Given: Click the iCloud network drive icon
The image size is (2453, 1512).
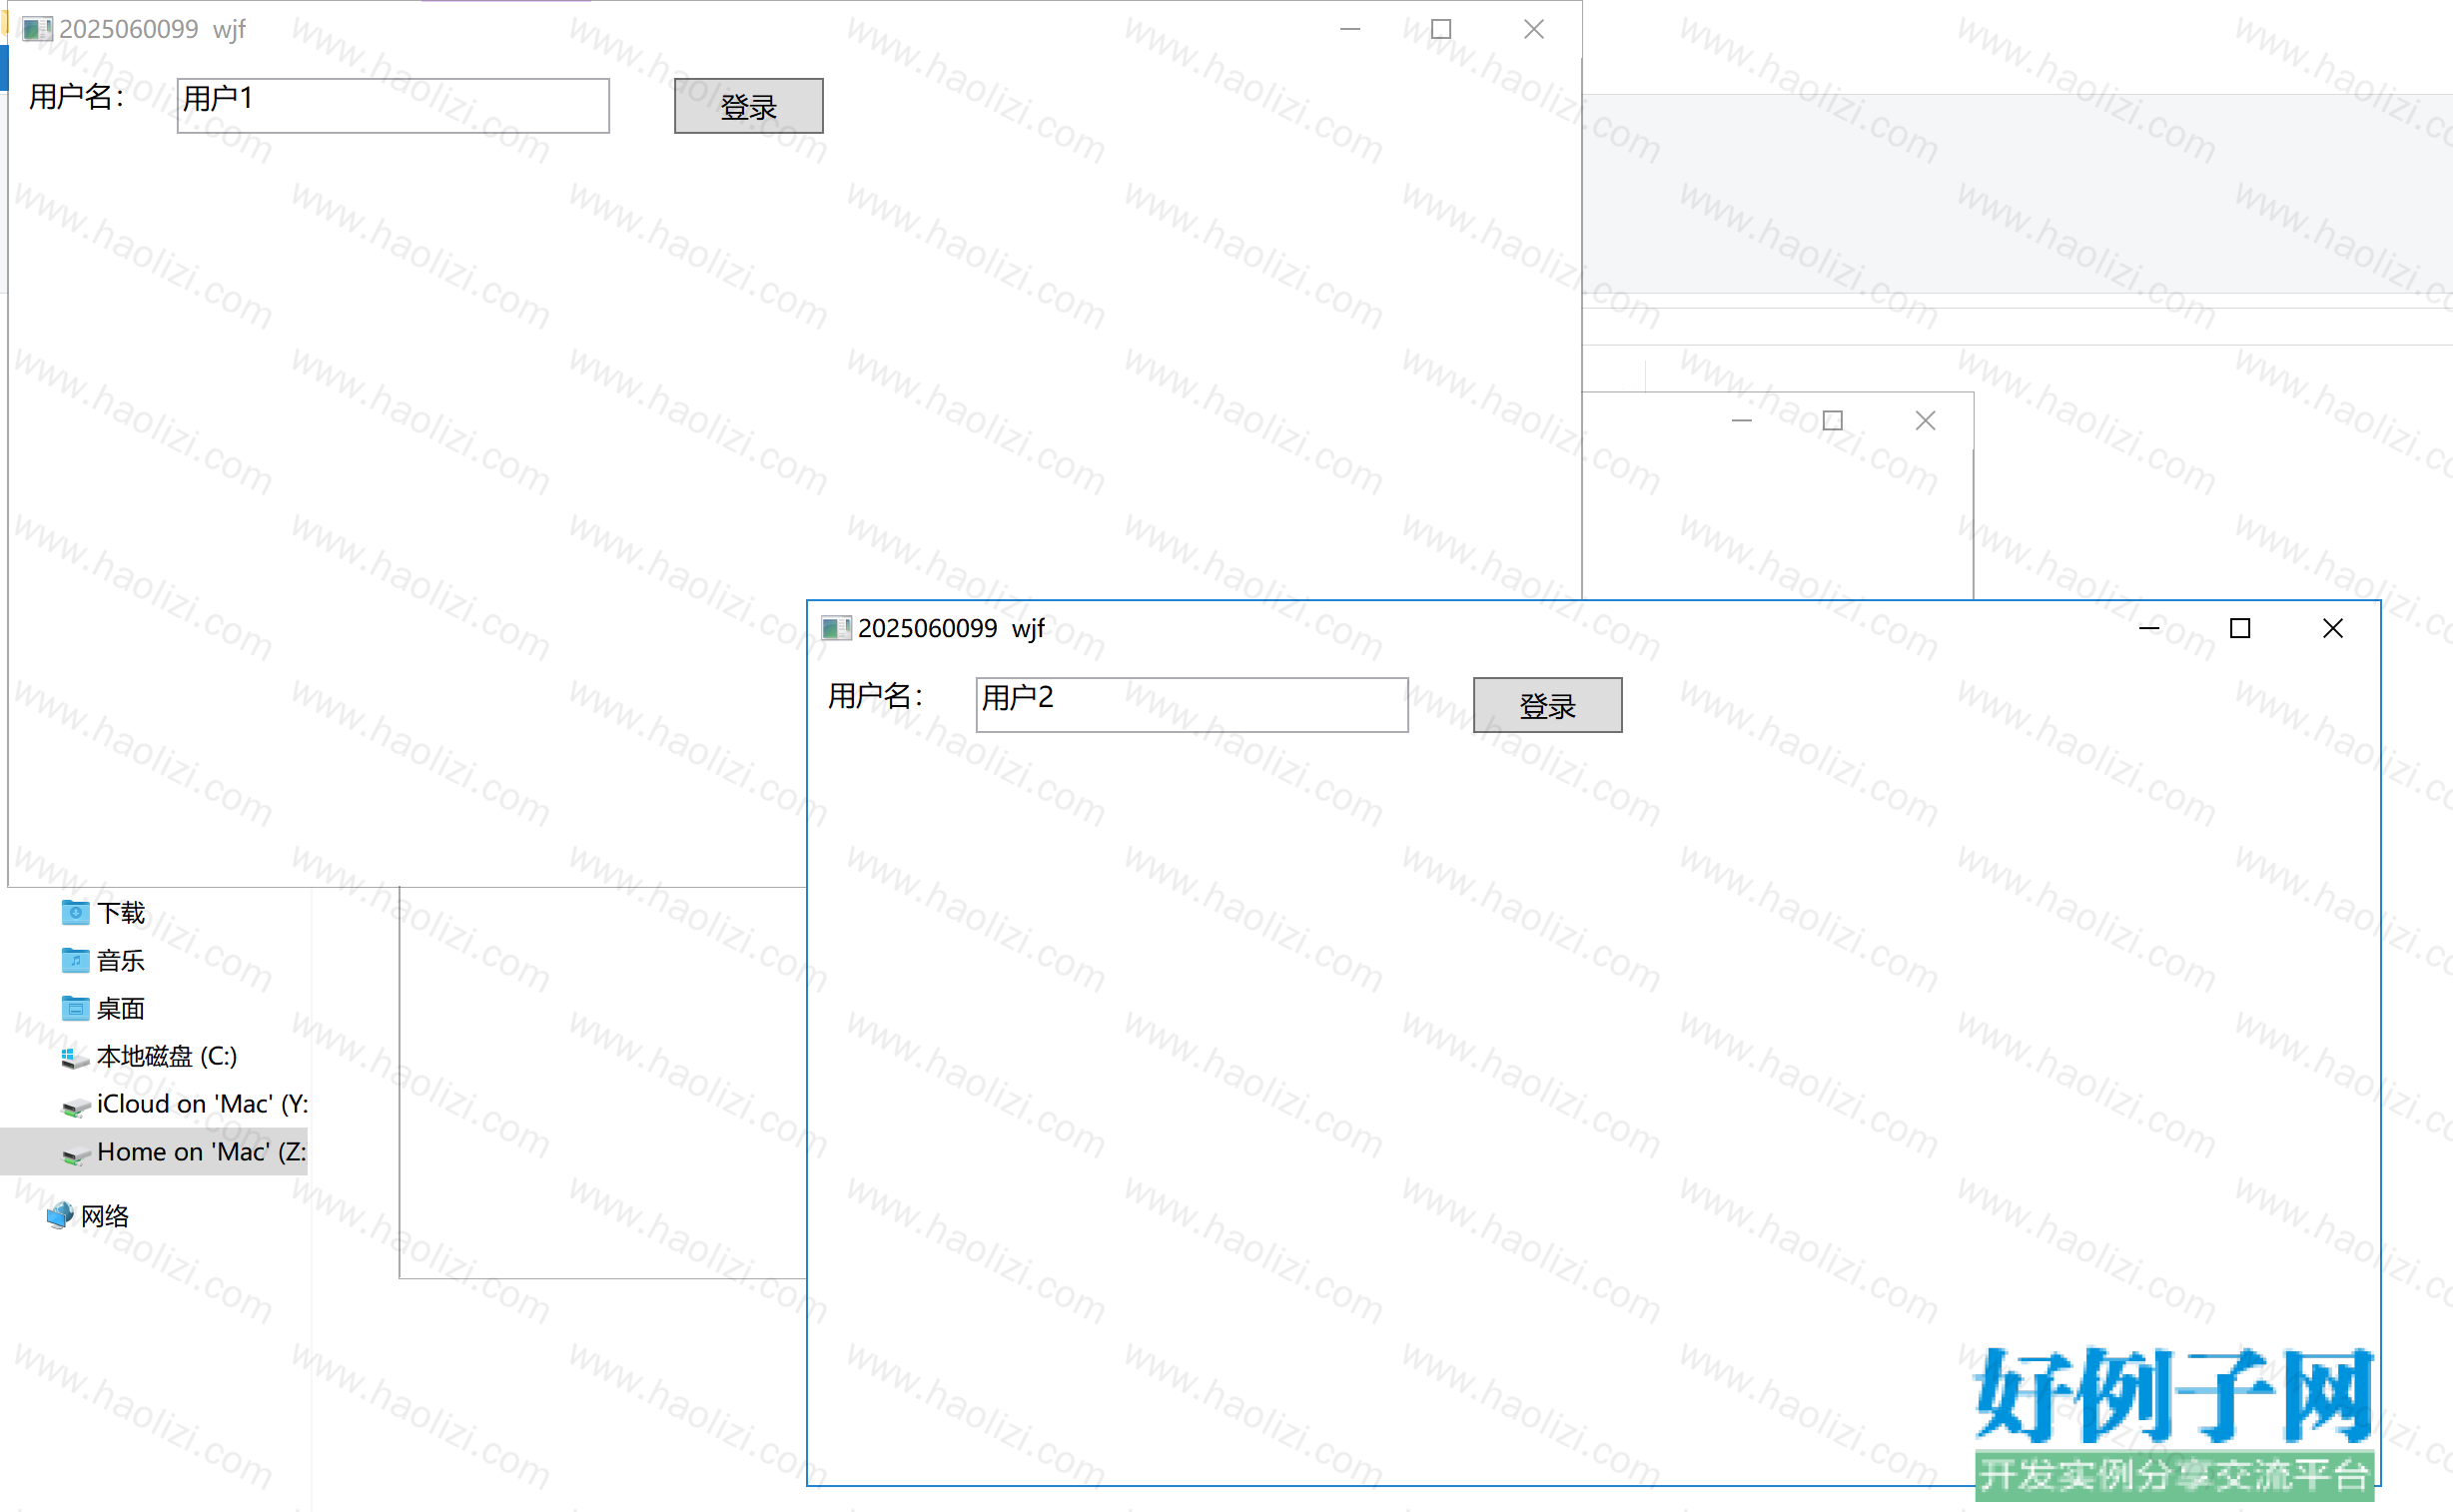Looking at the screenshot, I should (x=75, y=1107).
